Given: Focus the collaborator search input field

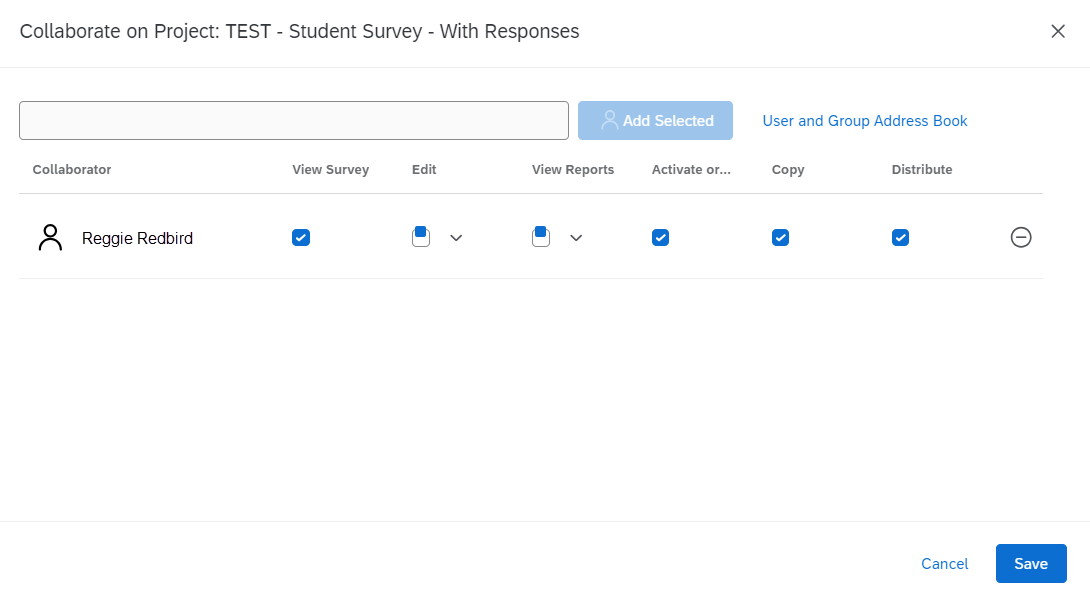Looking at the screenshot, I should [294, 120].
